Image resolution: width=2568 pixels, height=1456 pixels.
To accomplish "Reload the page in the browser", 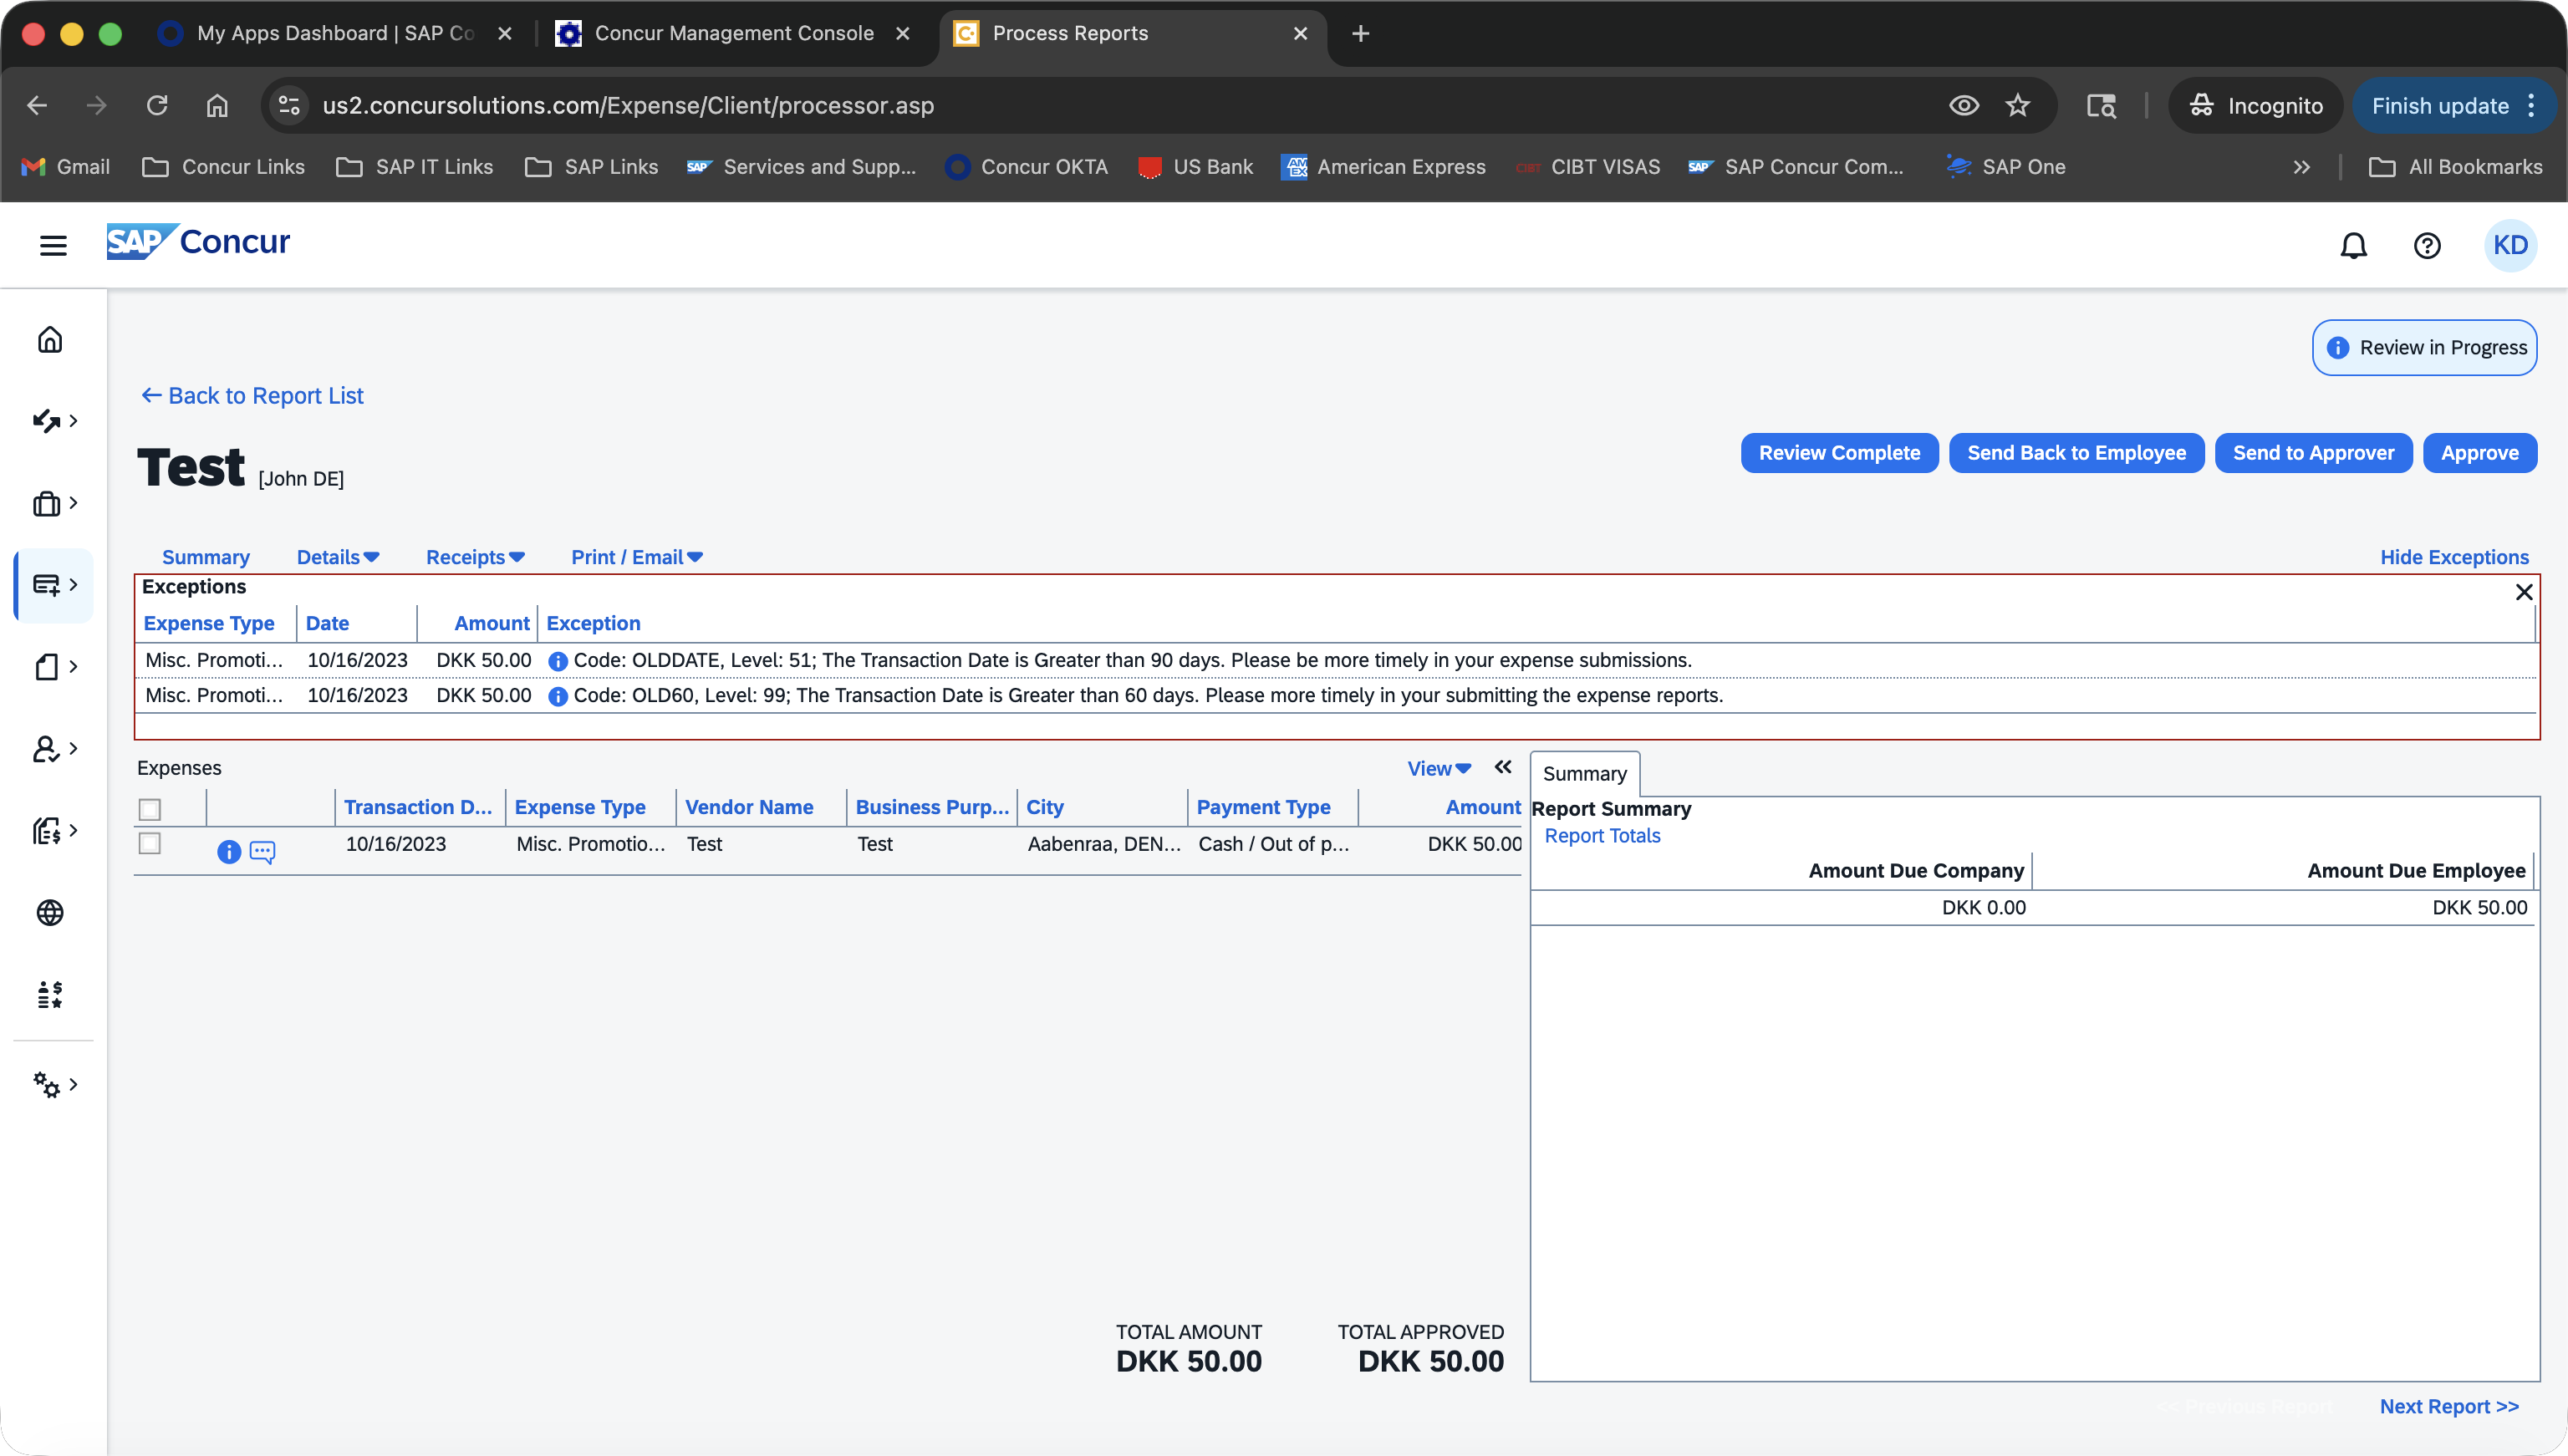I will [157, 105].
